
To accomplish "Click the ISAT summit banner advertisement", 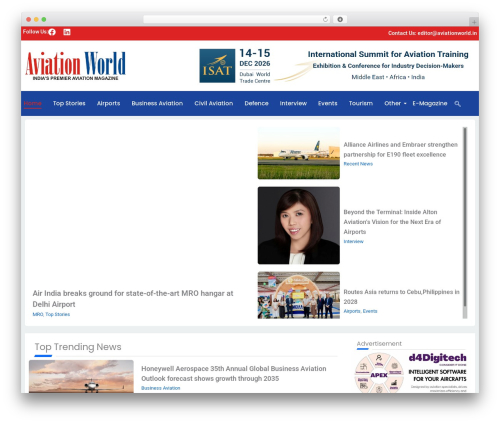I will coord(334,66).
